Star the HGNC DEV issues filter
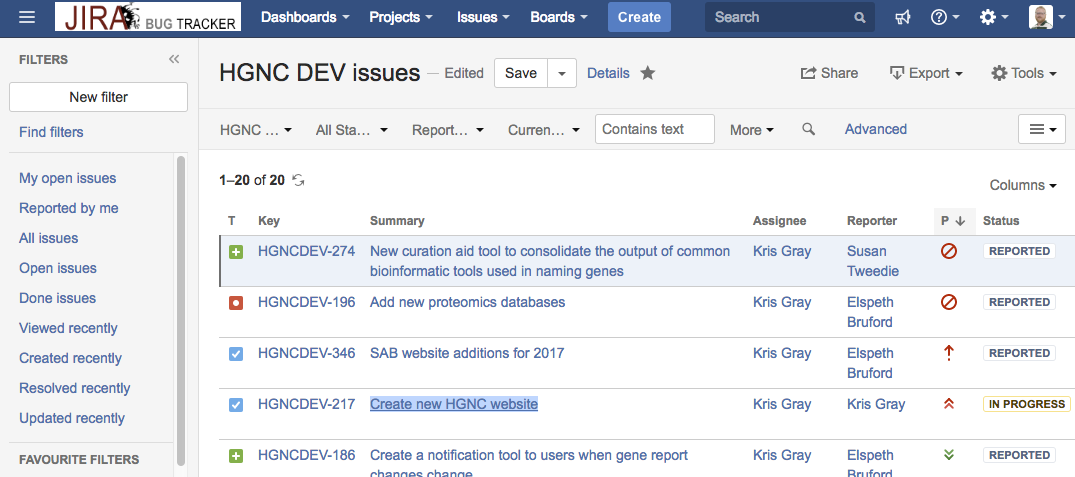Screen dimensions: 1075x477 [648, 73]
